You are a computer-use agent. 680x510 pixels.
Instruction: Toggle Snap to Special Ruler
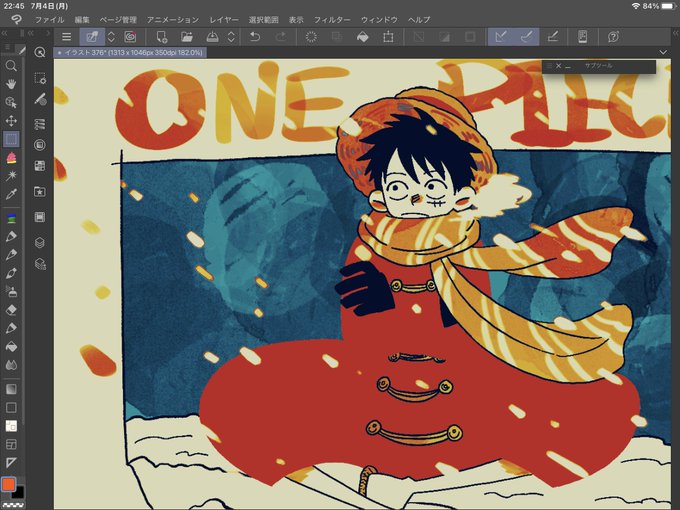pos(526,37)
